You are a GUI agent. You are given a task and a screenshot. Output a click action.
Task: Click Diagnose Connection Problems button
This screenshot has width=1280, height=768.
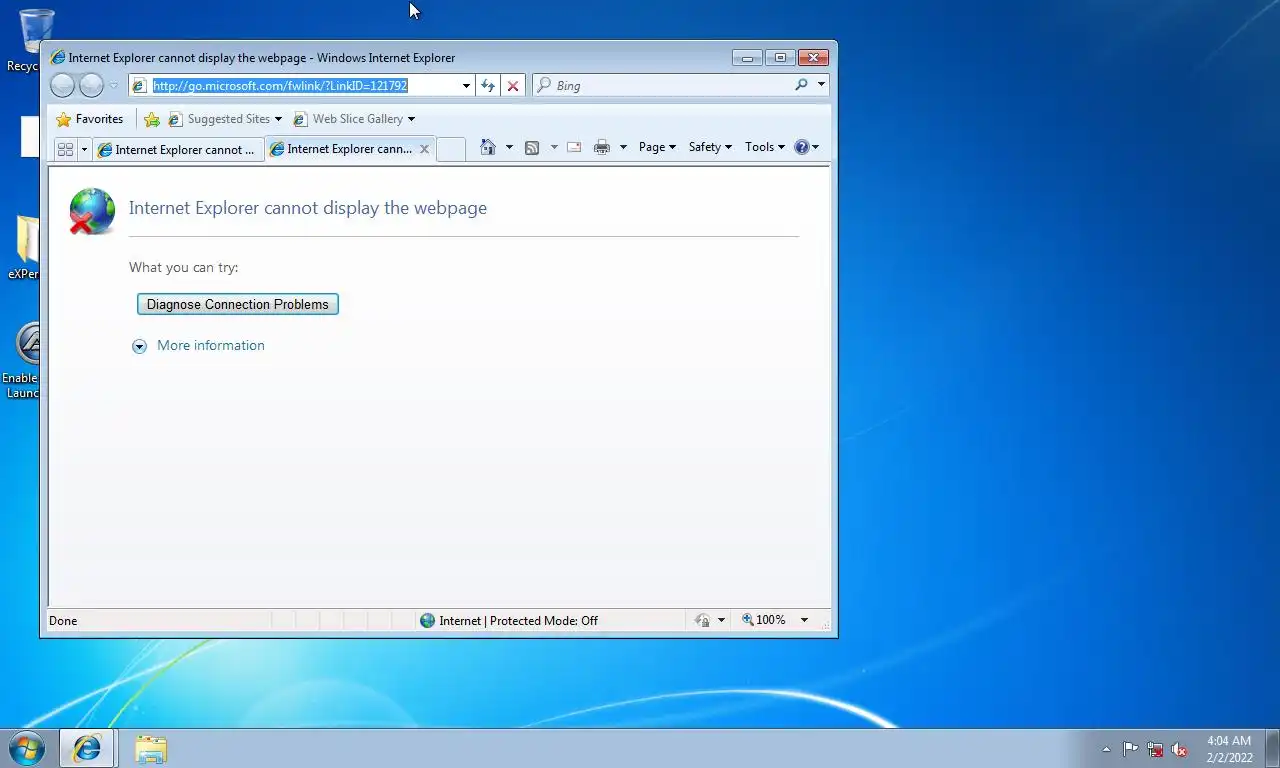coord(238,304)
